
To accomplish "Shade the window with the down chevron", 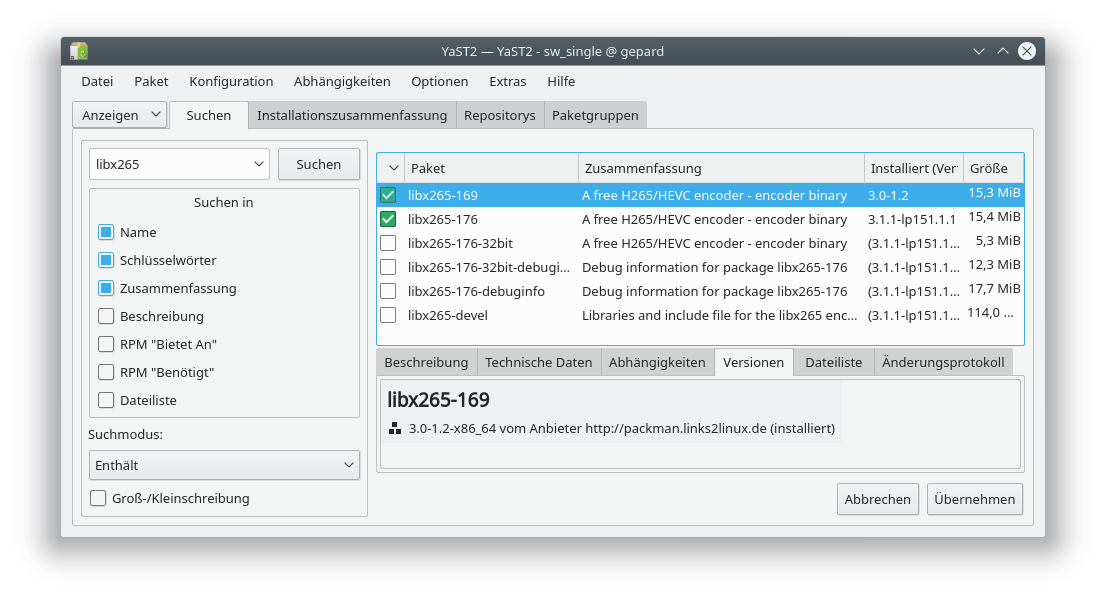I will [x=978, y=51].
